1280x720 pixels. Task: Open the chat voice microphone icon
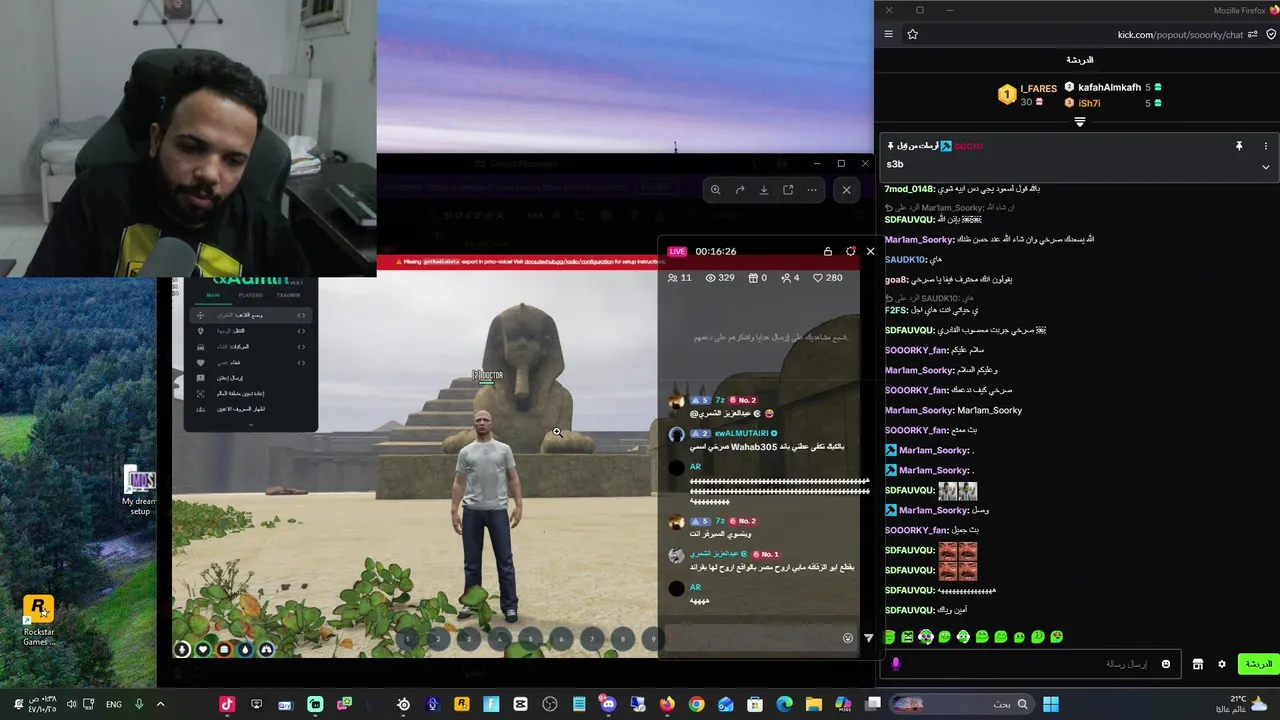coord(895,664)
